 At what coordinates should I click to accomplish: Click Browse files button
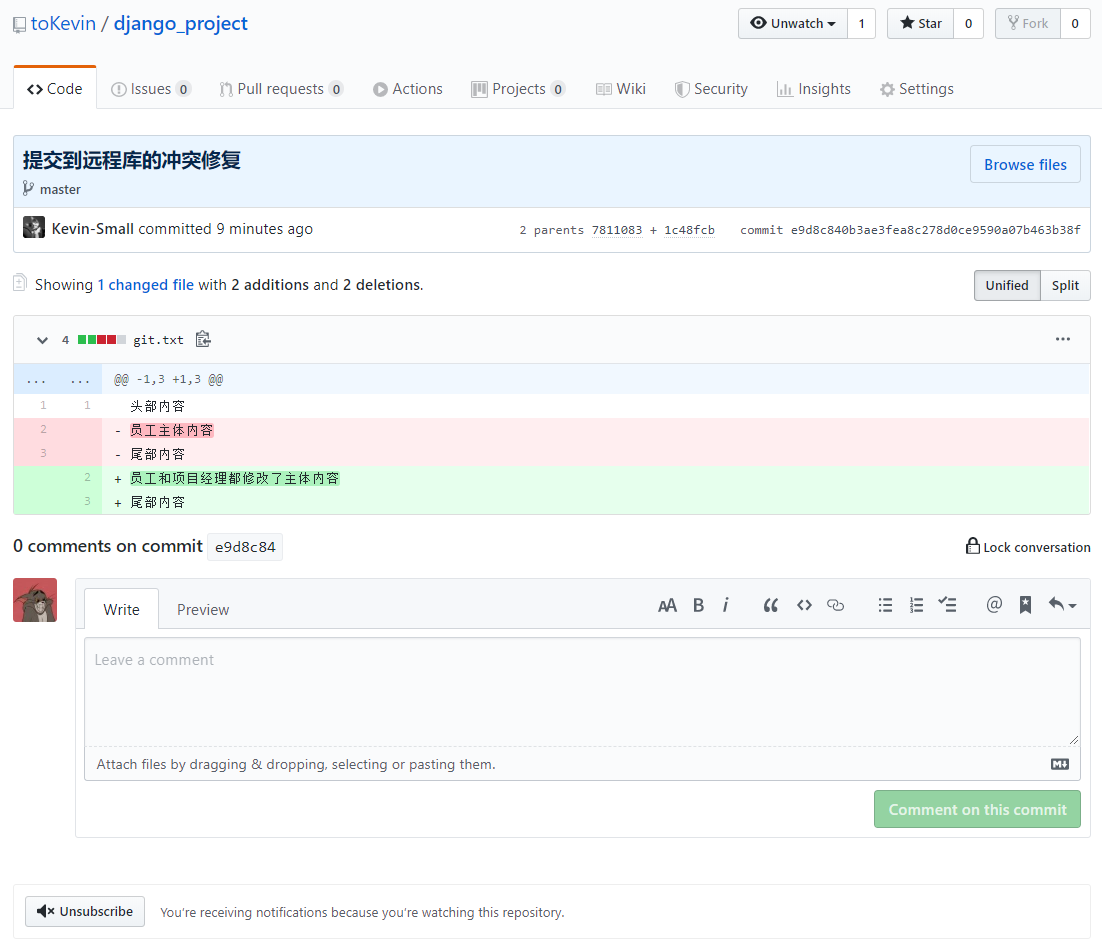tap(1025, 164)
